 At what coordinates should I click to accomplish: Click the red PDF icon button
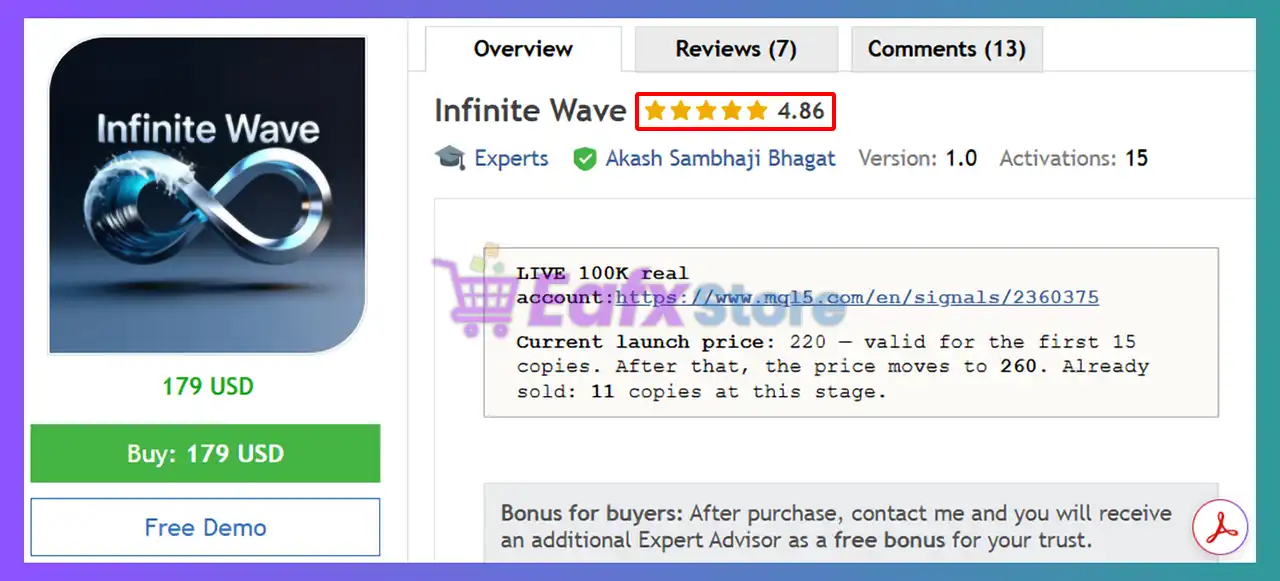(x=1221, y=526)
